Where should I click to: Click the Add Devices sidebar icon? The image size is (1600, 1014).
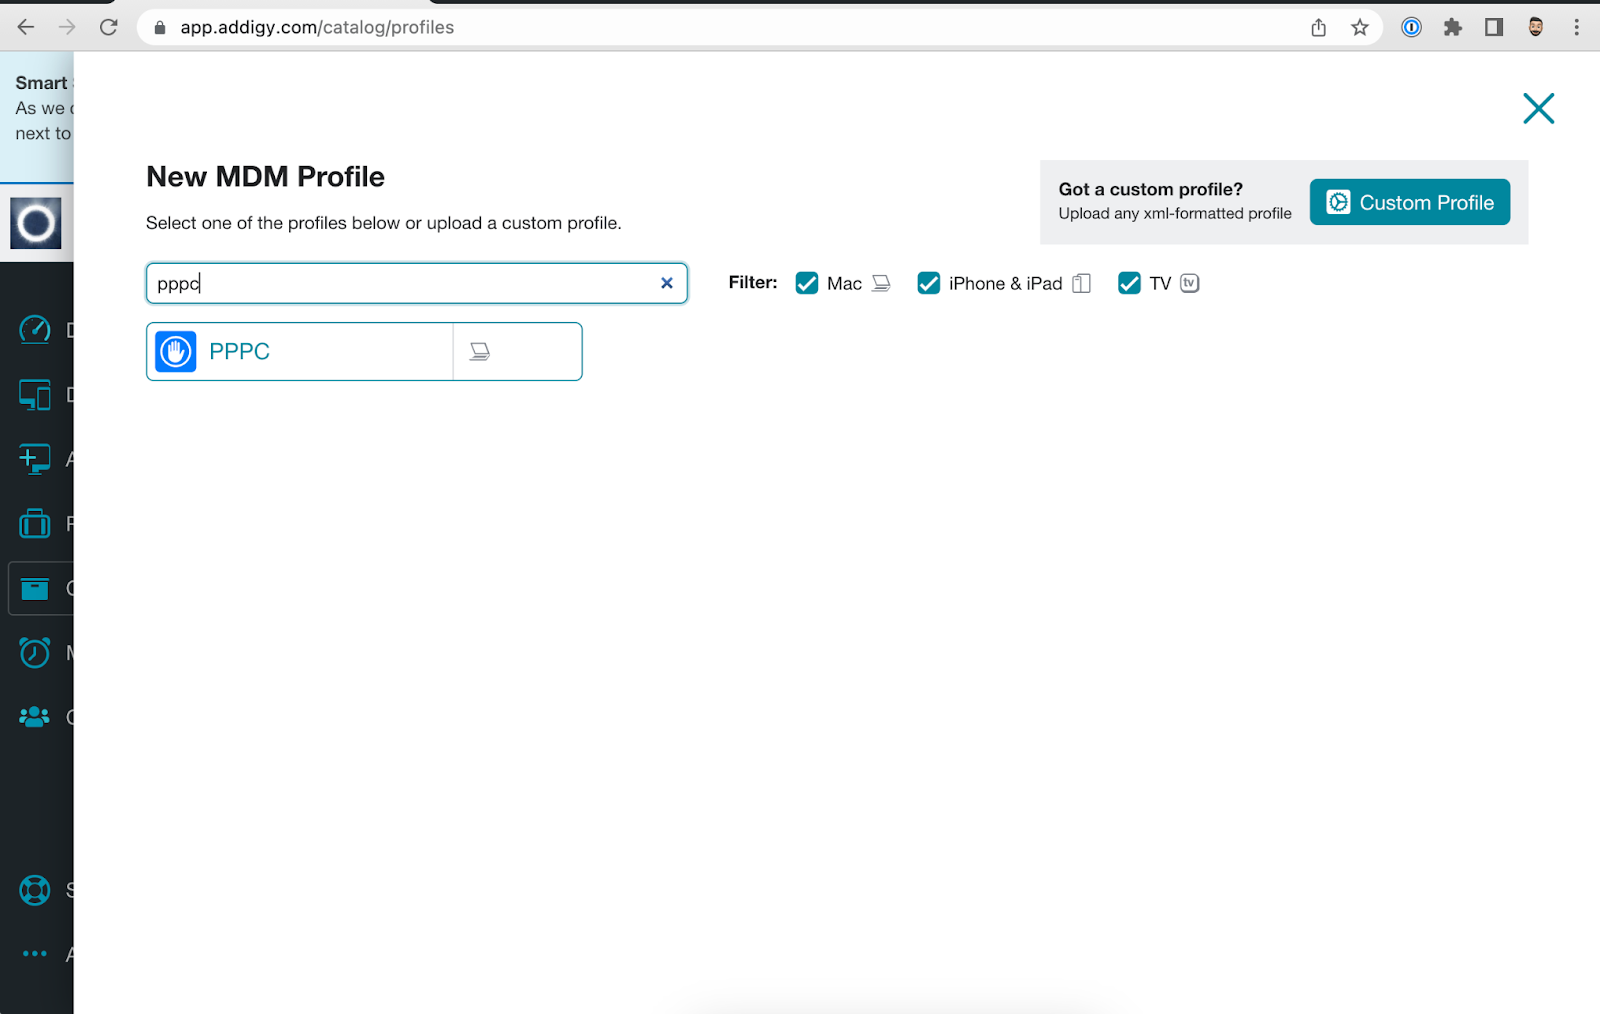click(x=34, y=458)
